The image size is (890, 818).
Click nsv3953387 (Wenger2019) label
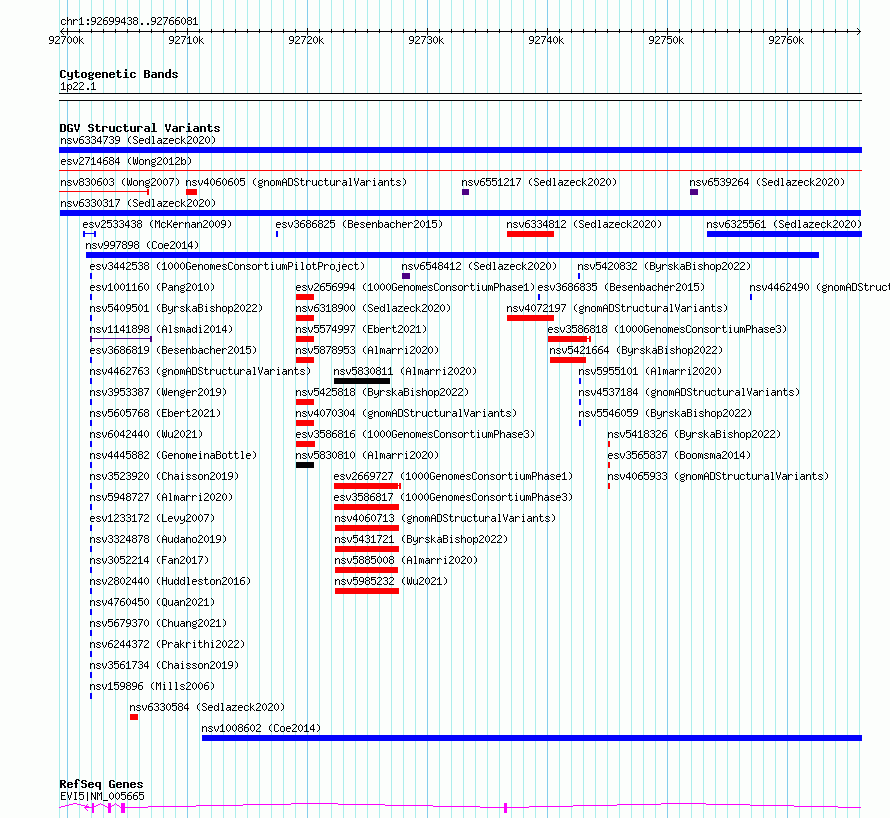coord(158,392)
